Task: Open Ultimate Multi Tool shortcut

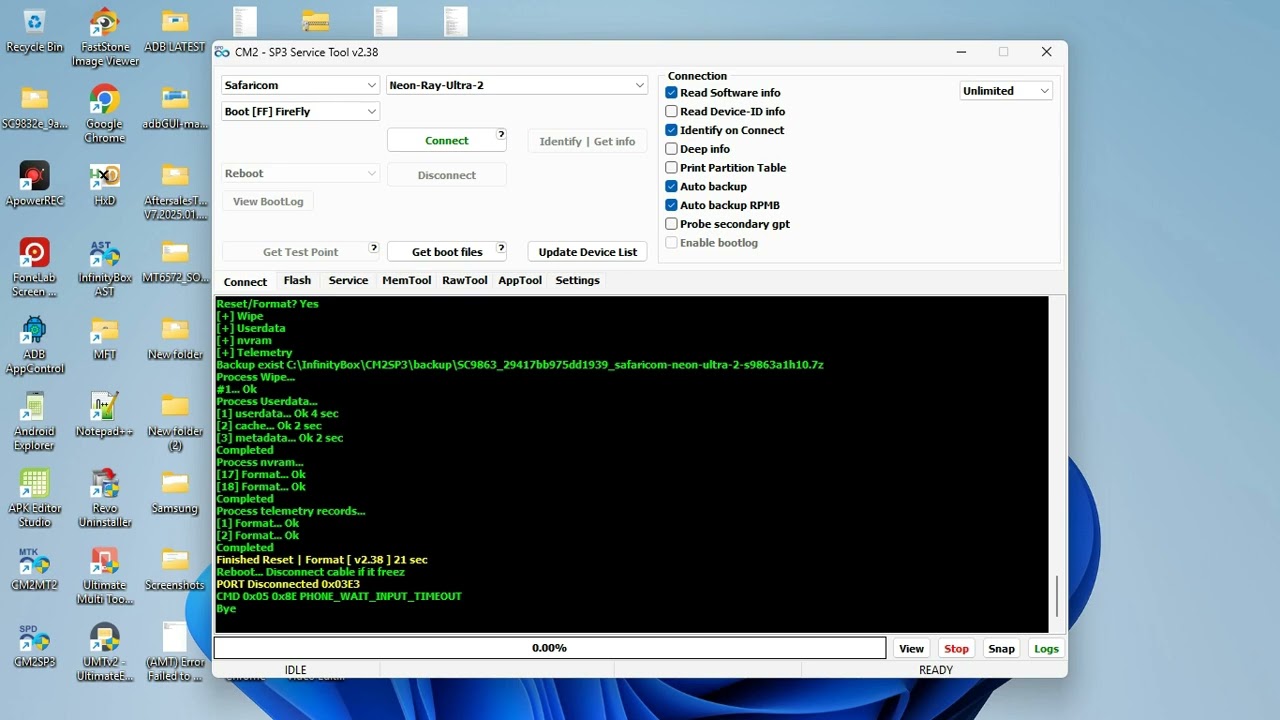Action: (104, 576)
